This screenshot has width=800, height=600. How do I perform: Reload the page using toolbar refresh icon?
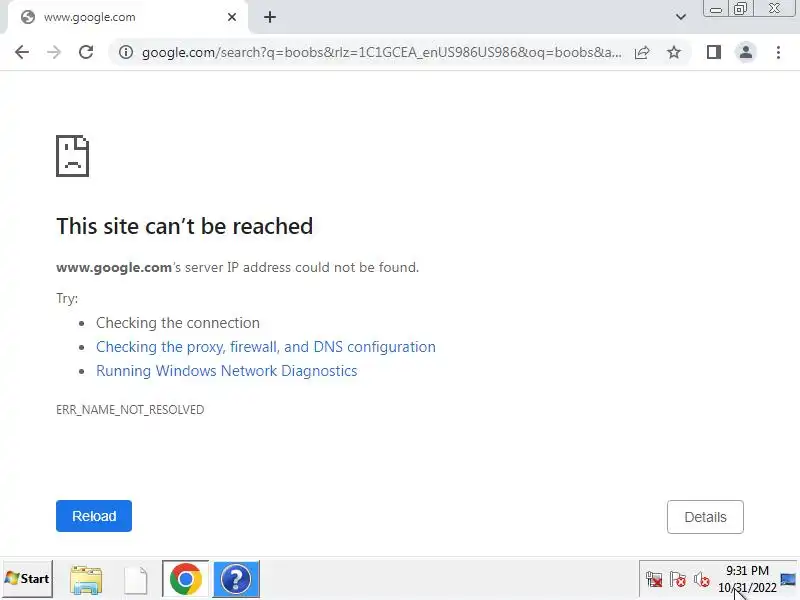pos(86,52)
